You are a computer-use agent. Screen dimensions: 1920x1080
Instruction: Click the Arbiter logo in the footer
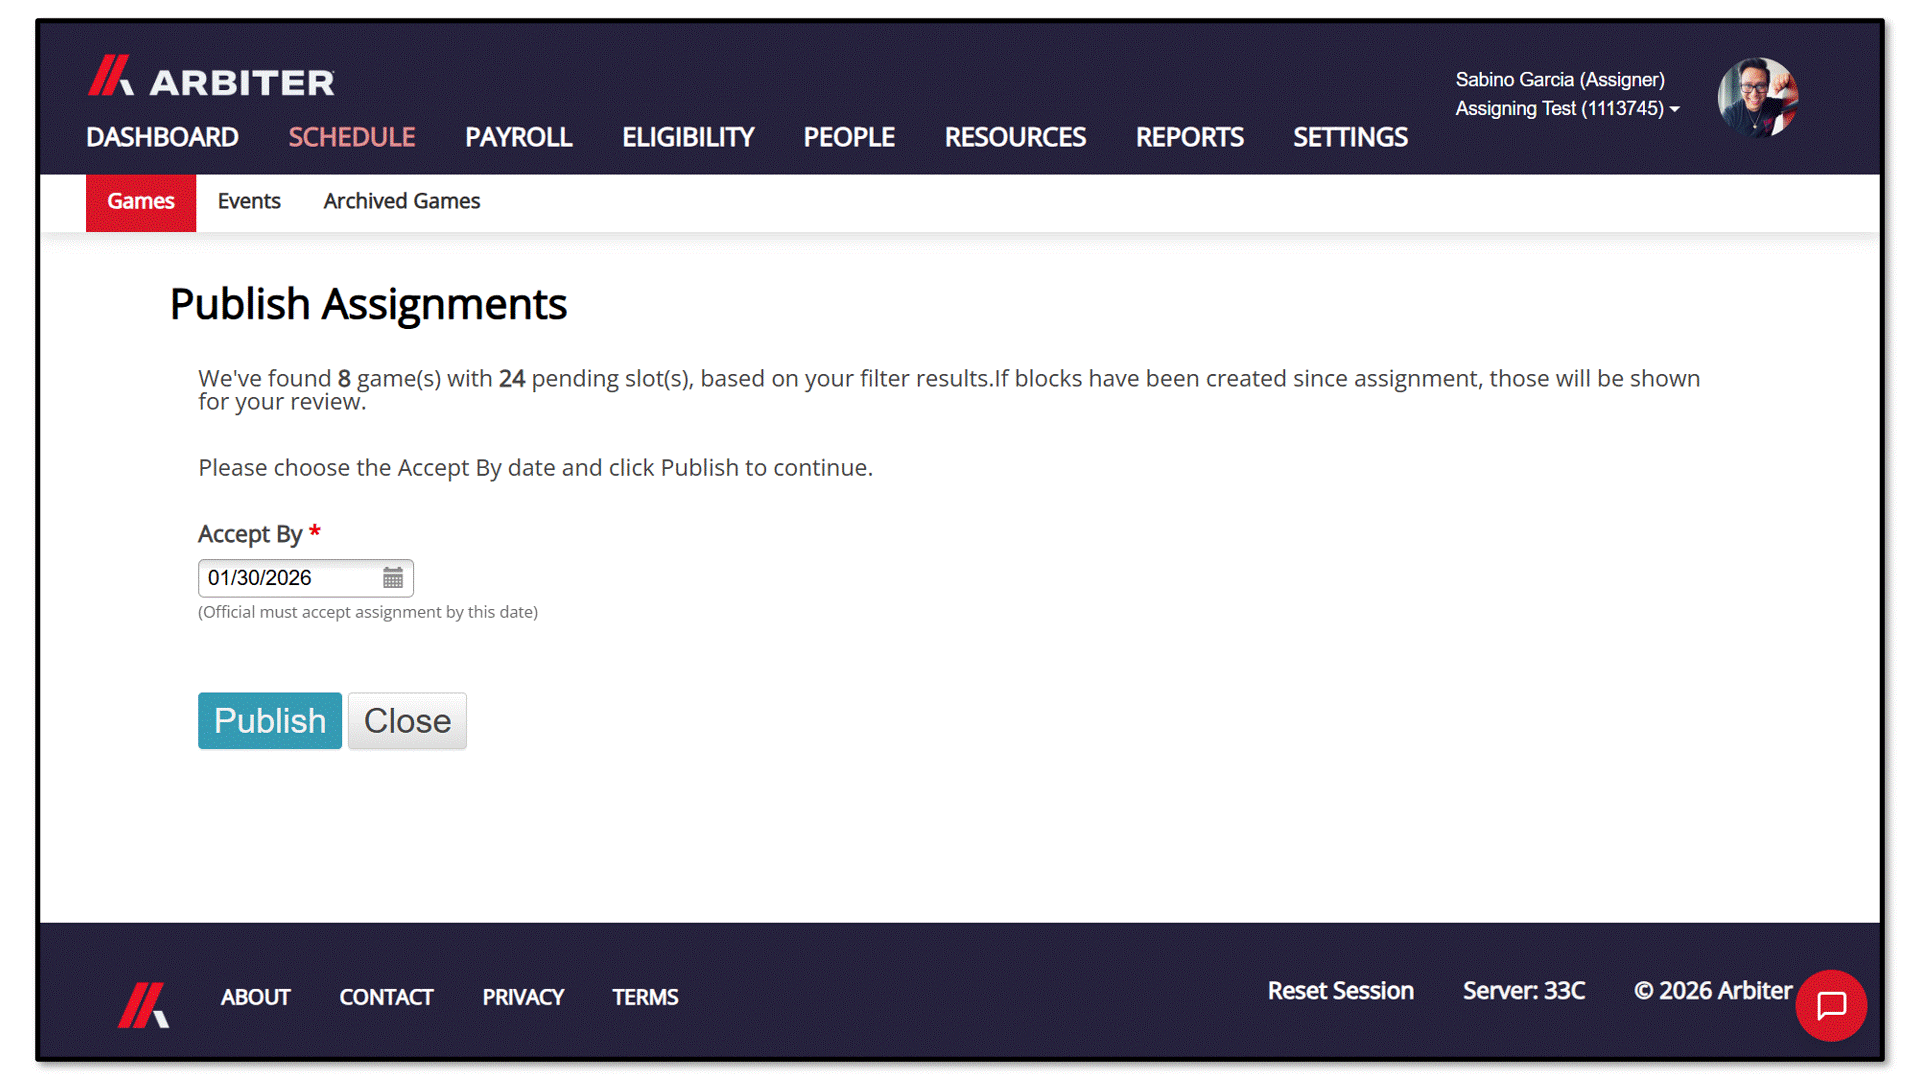click(x=144, y=1004)
